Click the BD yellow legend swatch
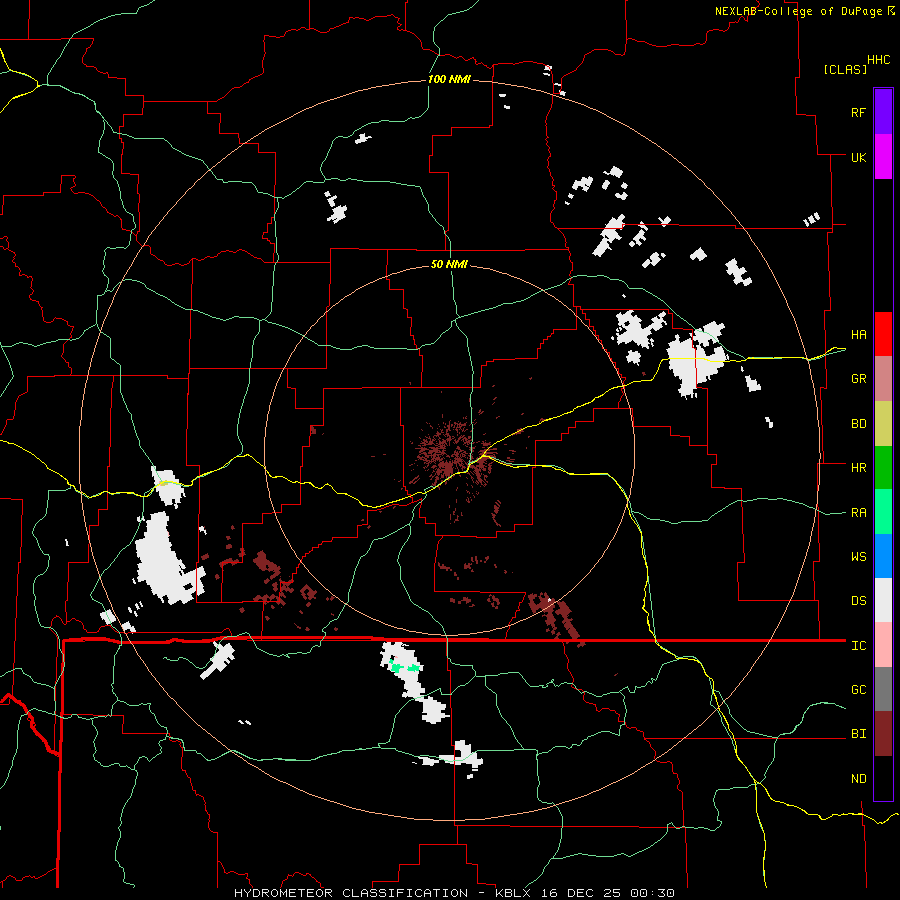The width and height of the screenshot is (900, 900). pos(883,423)
